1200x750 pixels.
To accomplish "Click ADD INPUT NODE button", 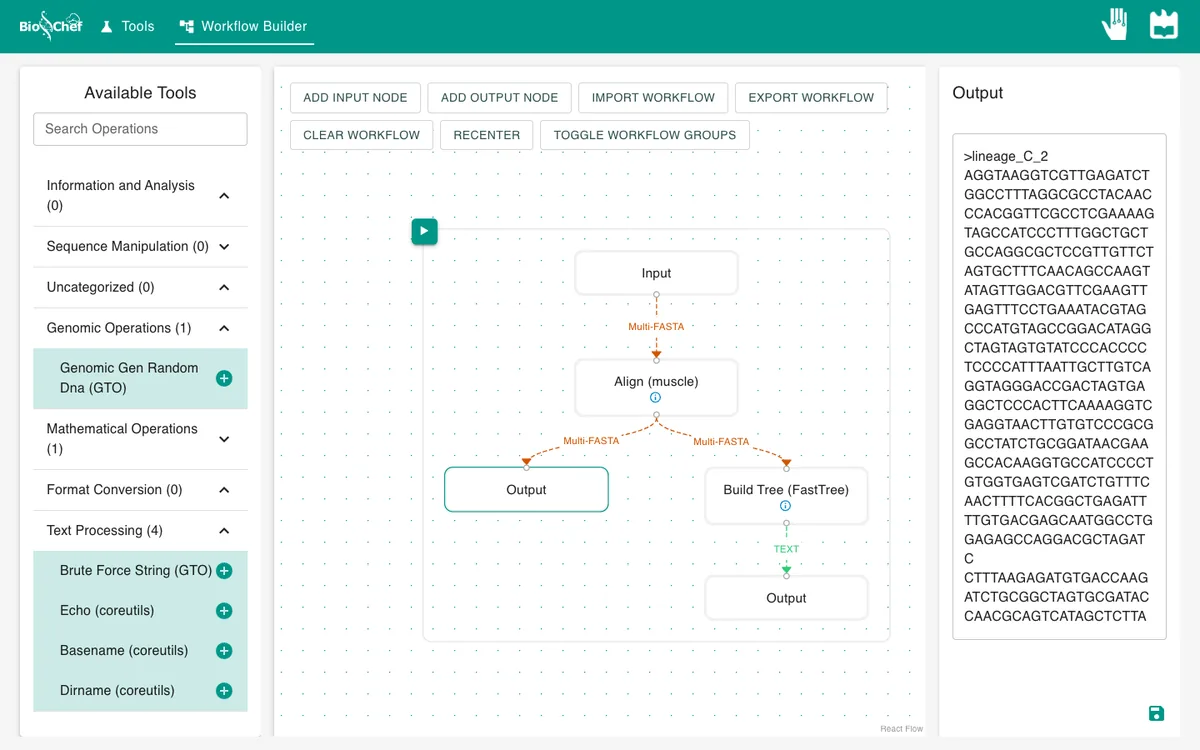I will click(x=355, y=98).
